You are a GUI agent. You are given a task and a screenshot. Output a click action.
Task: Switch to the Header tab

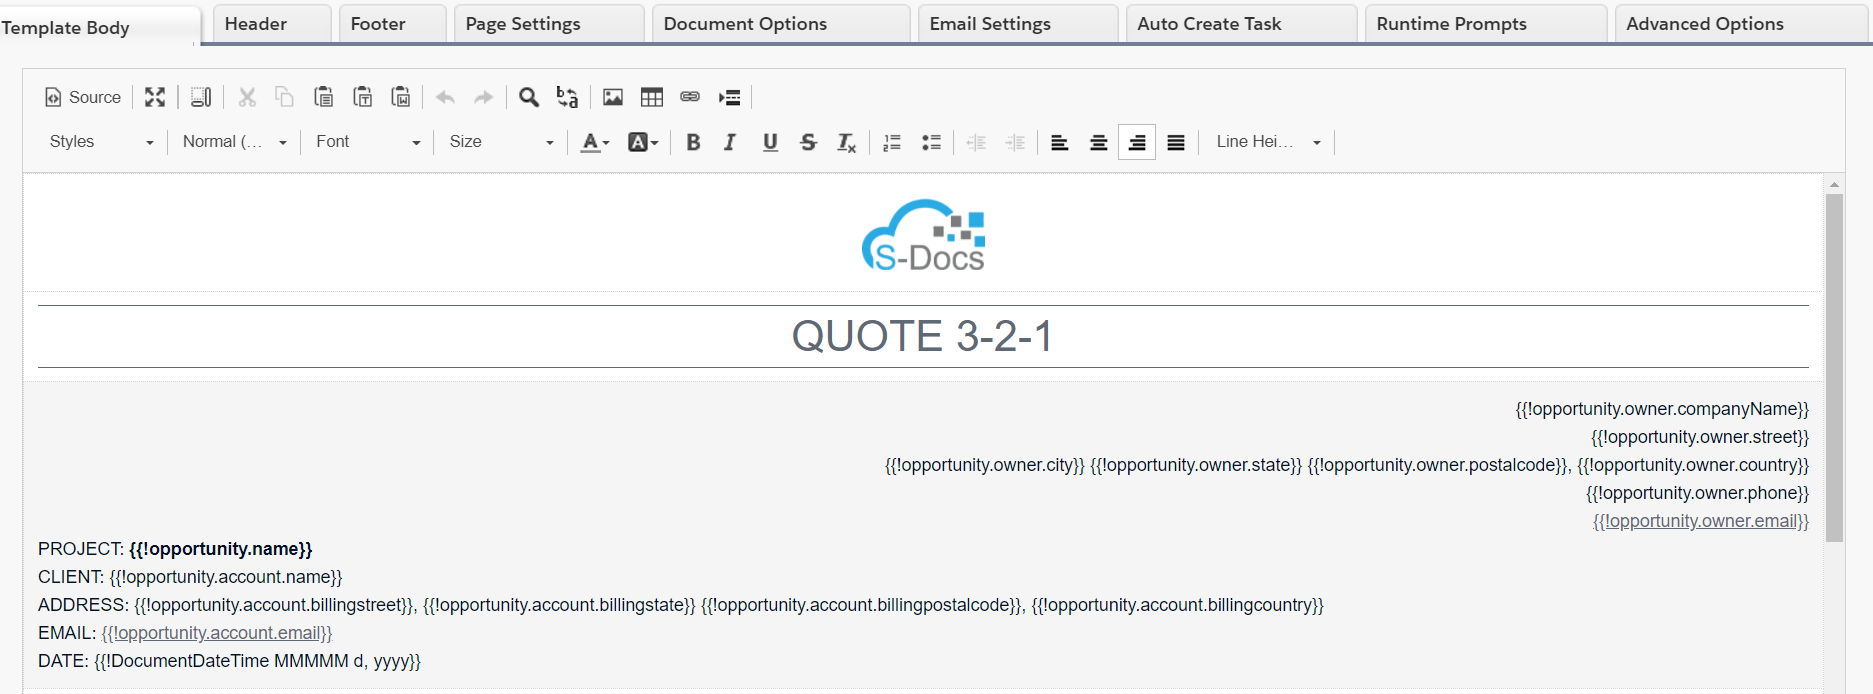click(272, 23)
